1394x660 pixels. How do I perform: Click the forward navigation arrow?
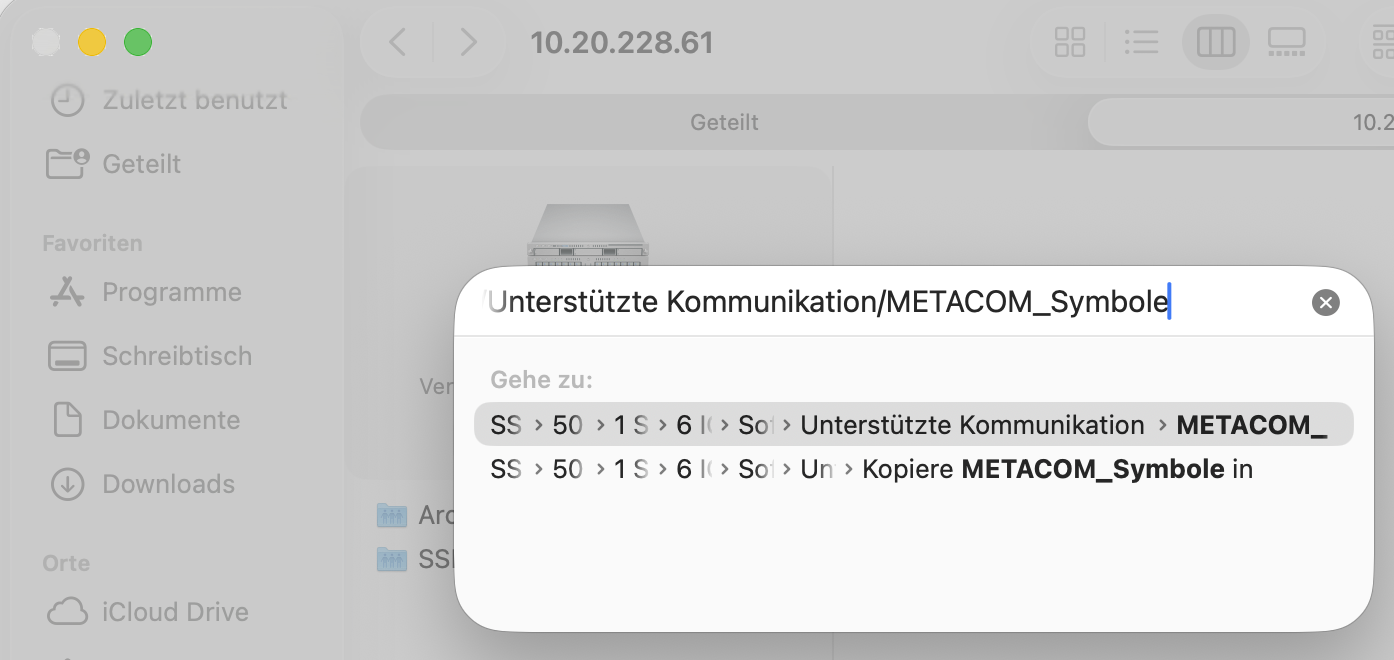point(467,42)
